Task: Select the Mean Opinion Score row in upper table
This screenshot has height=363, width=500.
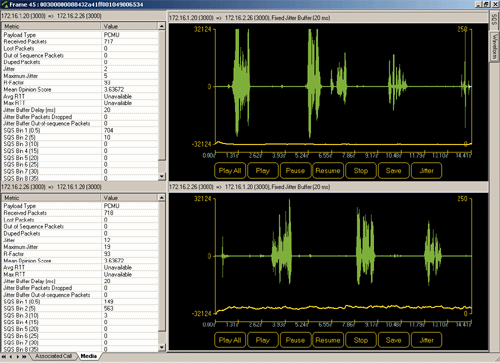Action: click(x=80, y=89)
